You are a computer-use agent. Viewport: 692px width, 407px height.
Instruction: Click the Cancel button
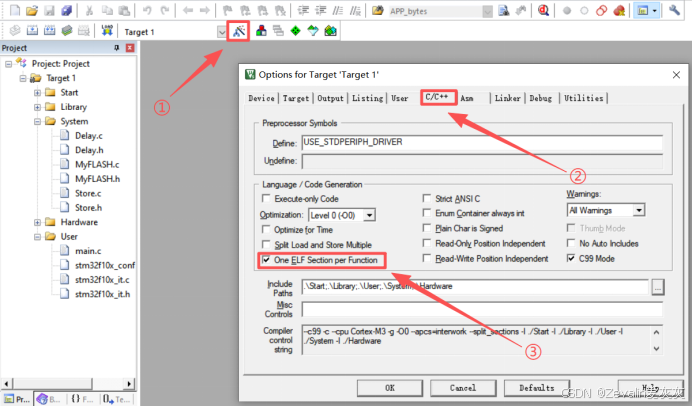pyautogui.click(x=463, y=388)
